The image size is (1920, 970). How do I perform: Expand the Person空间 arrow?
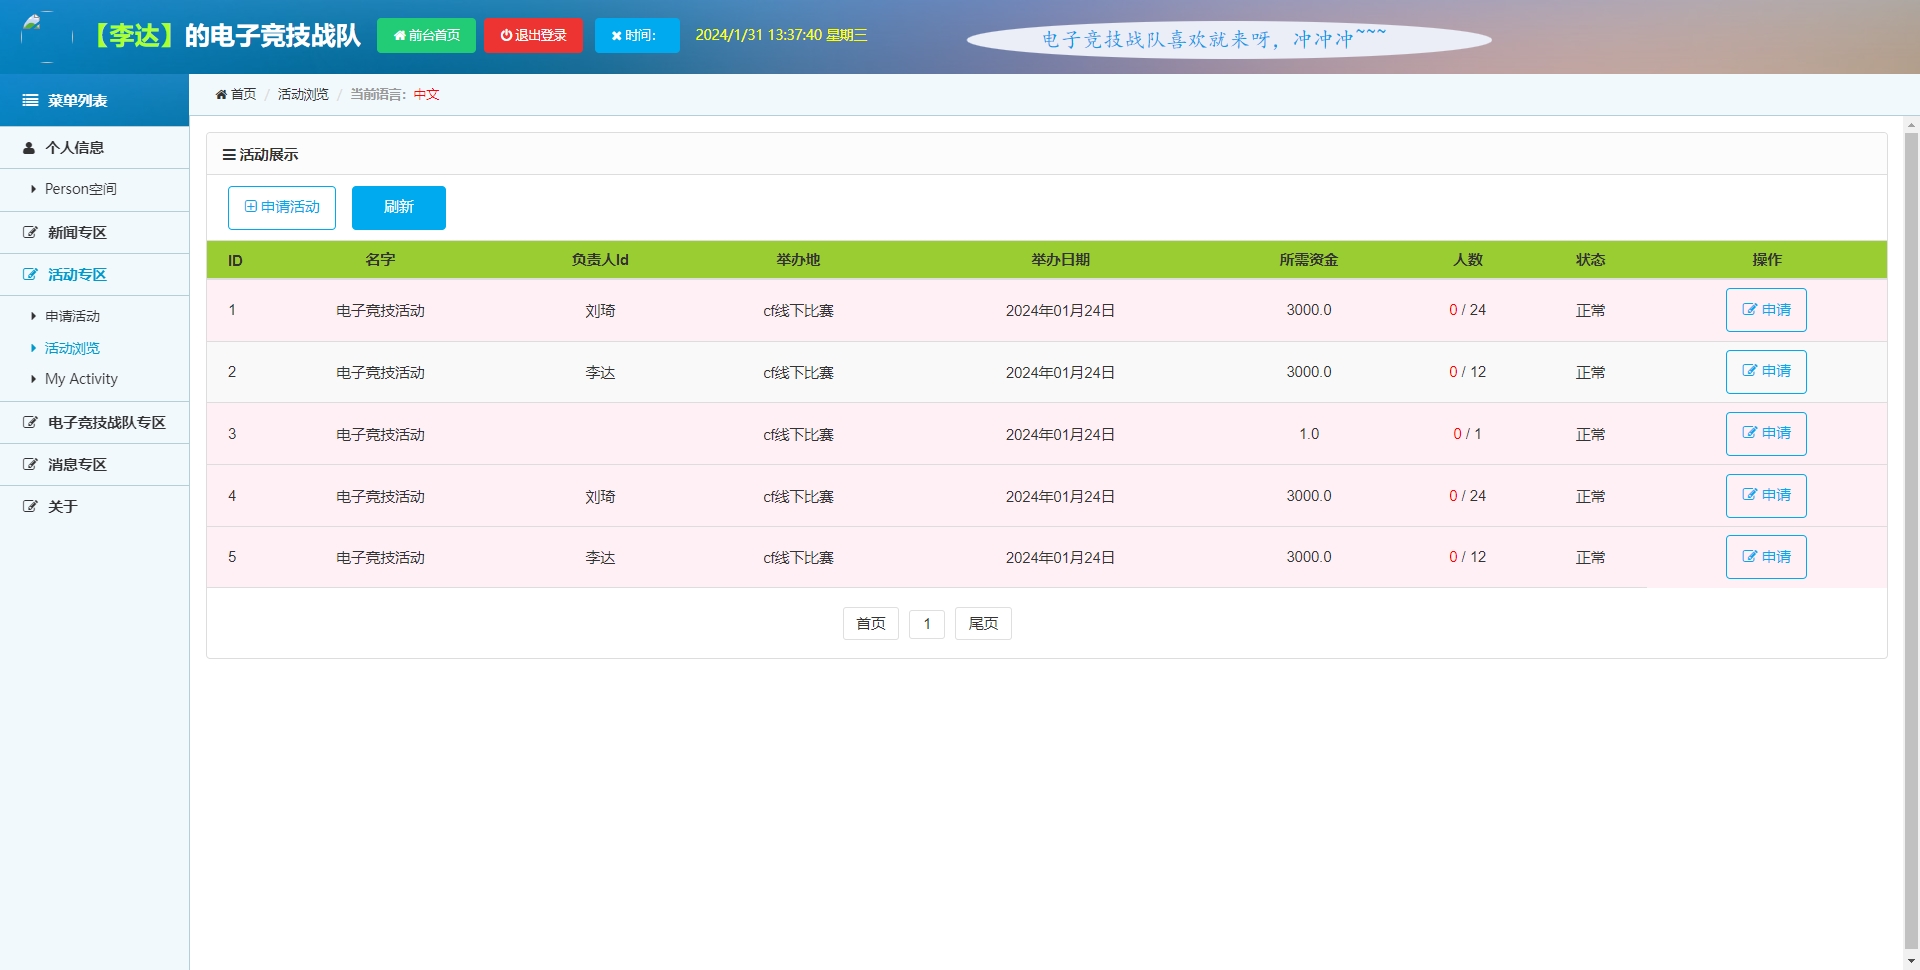pyautogui.click(x=33, y=189)
